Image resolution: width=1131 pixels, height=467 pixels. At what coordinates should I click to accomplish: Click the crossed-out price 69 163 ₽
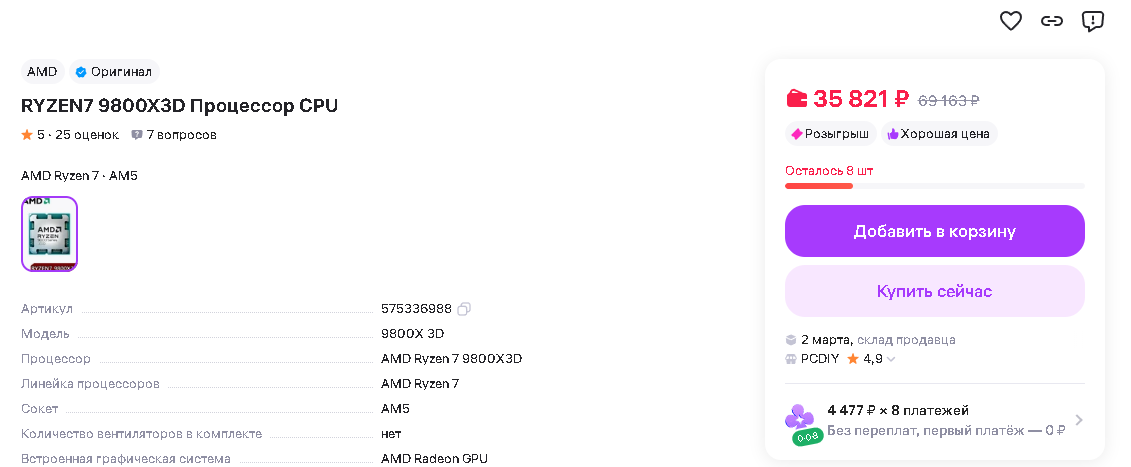pos(948,100)
